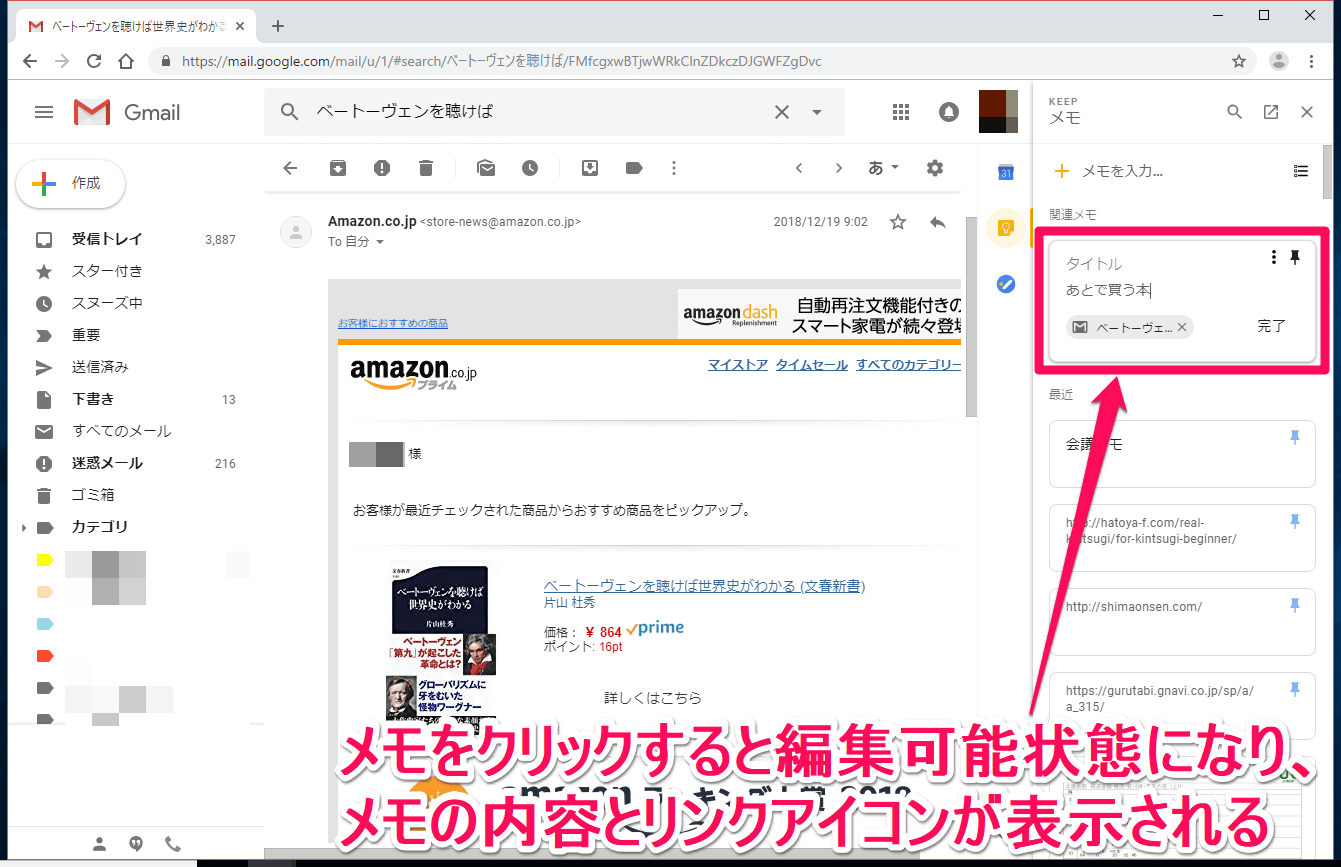The width and height of the screenshot is (1341, 867).
Task: Toggle the Keep side panel icon
Action: click(1006, 228)
